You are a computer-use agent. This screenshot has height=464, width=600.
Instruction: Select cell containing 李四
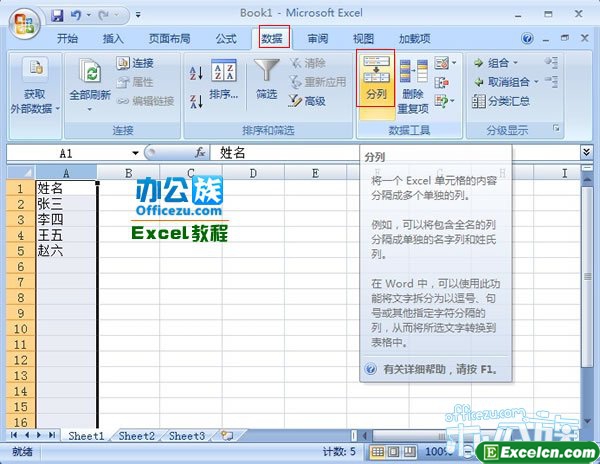coord(66,220)
